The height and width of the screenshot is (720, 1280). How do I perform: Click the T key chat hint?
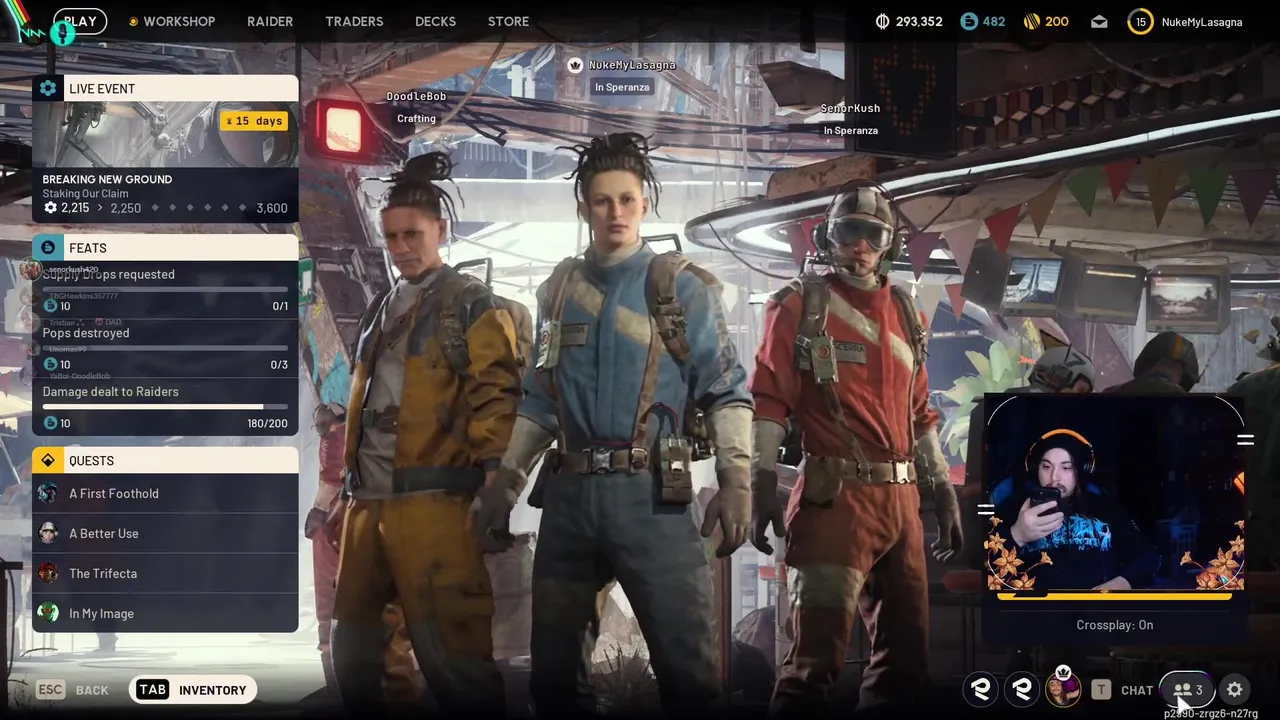click(x=1101, y=690)
